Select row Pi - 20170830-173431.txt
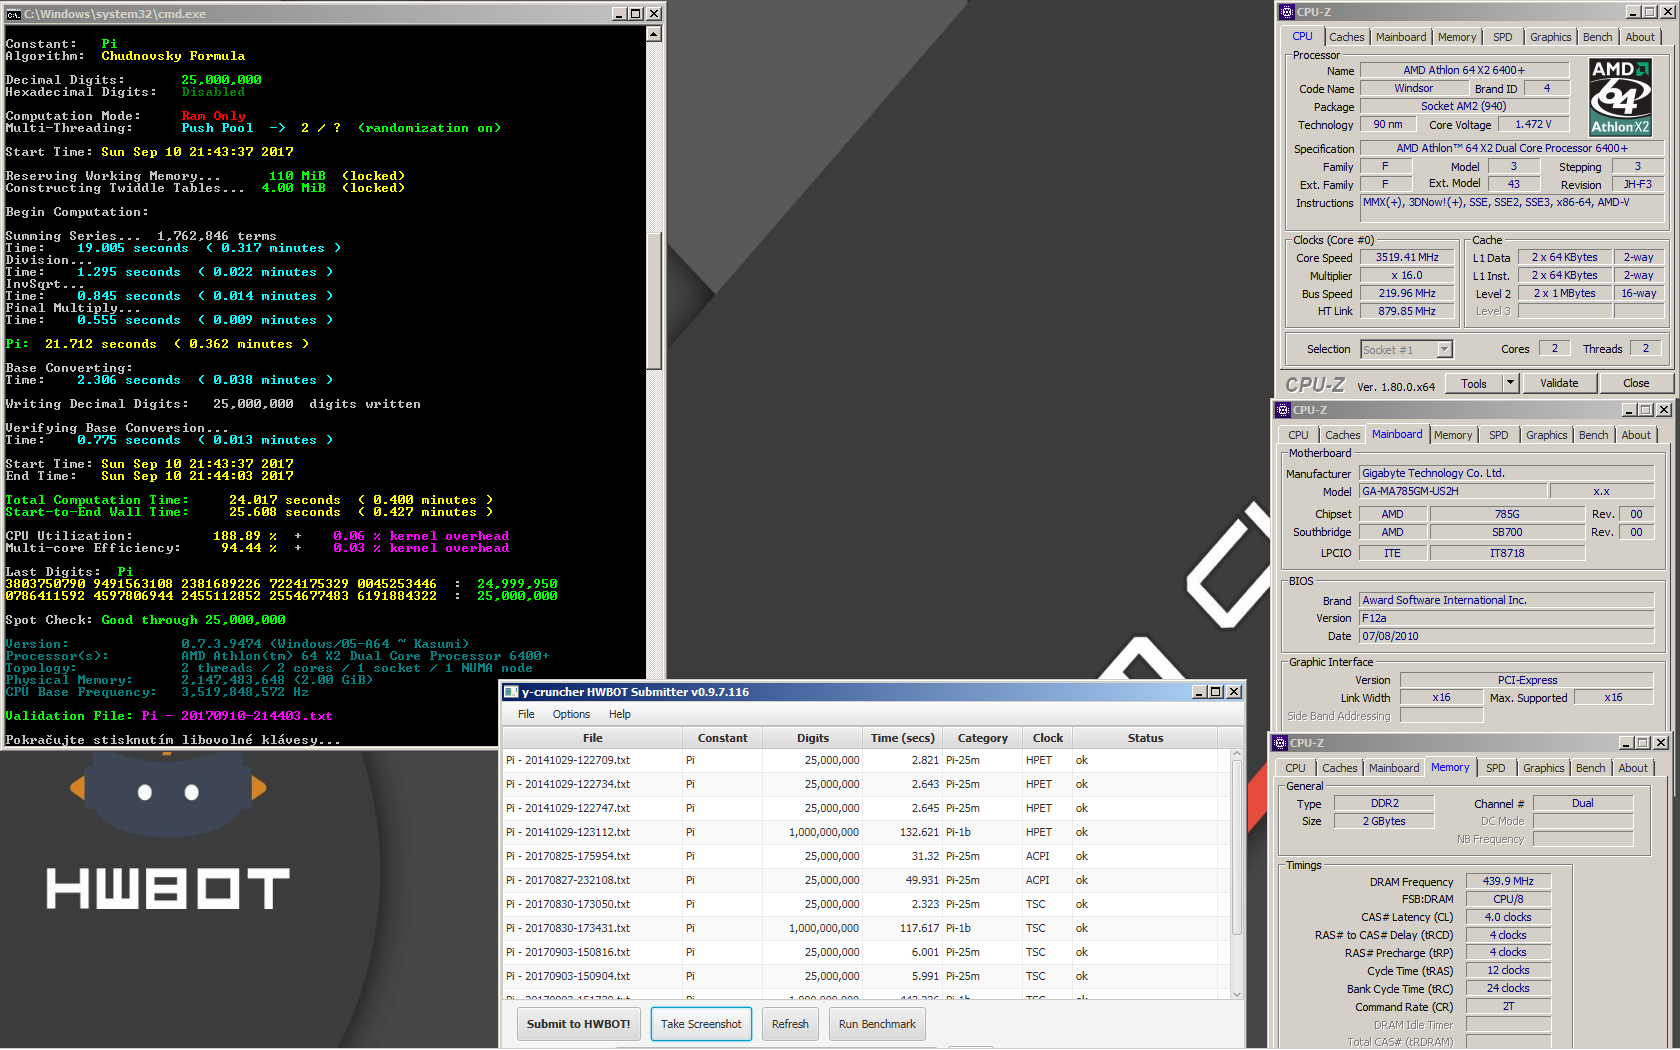The height and width of the screenshot is (1050, 1680). [867, 928]
